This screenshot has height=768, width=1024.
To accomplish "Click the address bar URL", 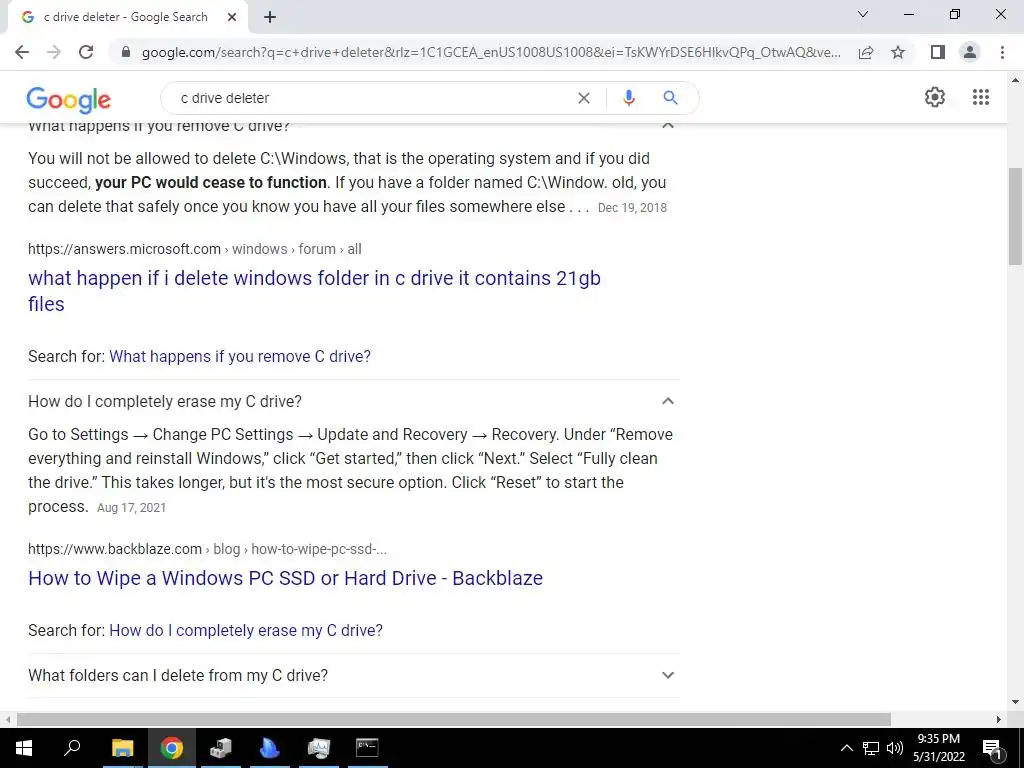I will pyautogui.click(x=491, y=52).
